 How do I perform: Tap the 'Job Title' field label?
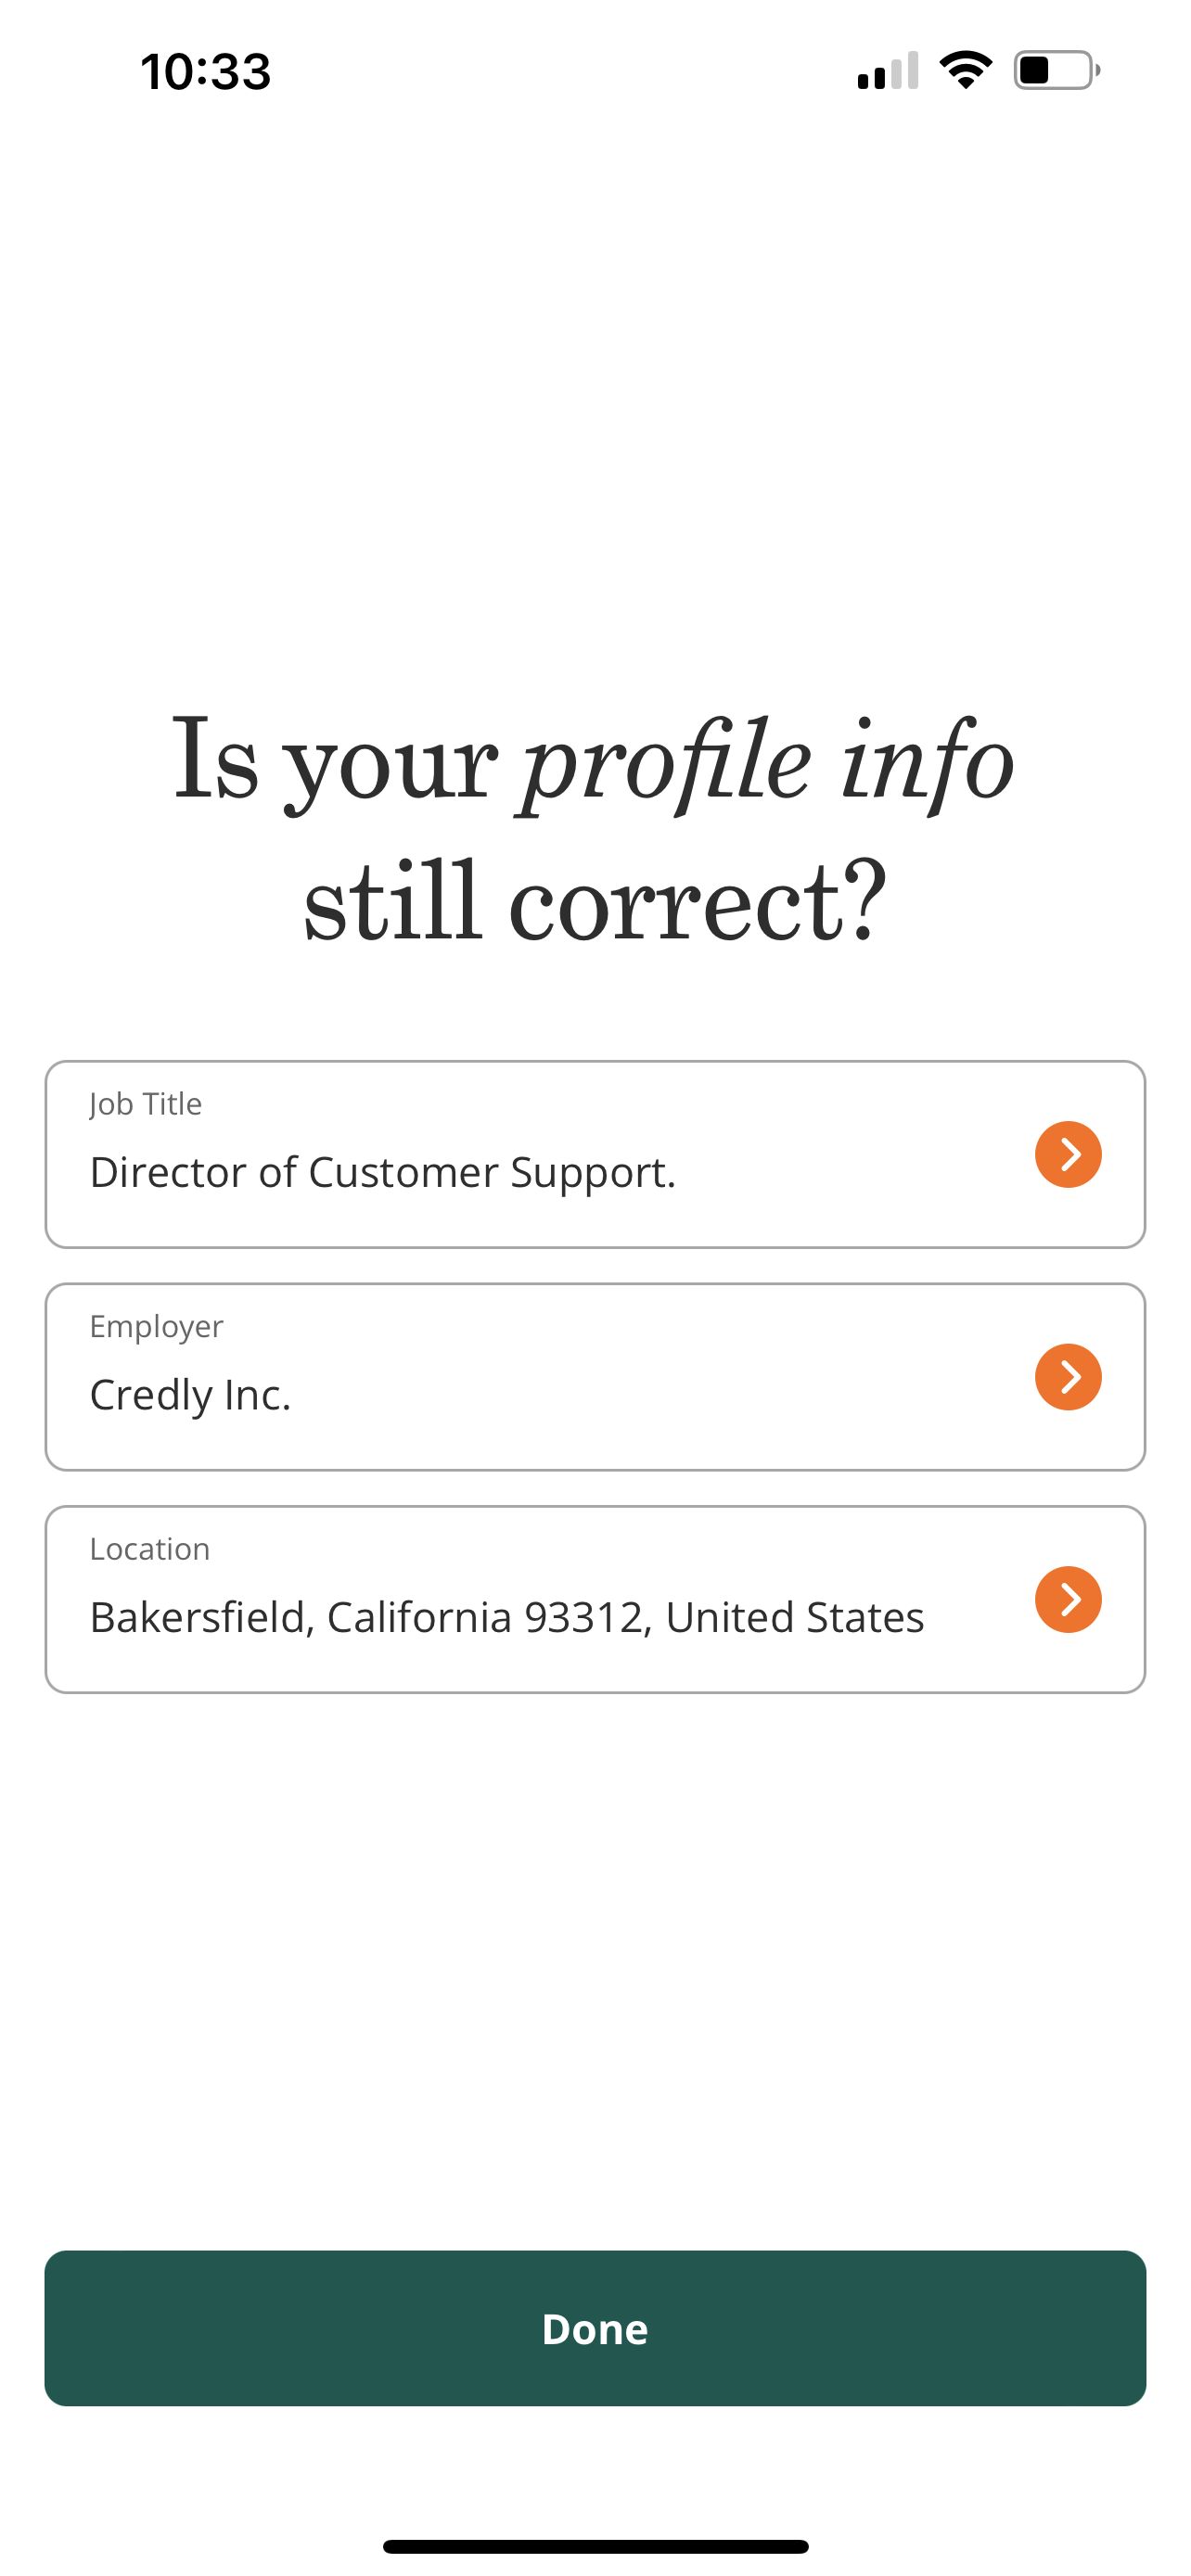click(146, 1104)
